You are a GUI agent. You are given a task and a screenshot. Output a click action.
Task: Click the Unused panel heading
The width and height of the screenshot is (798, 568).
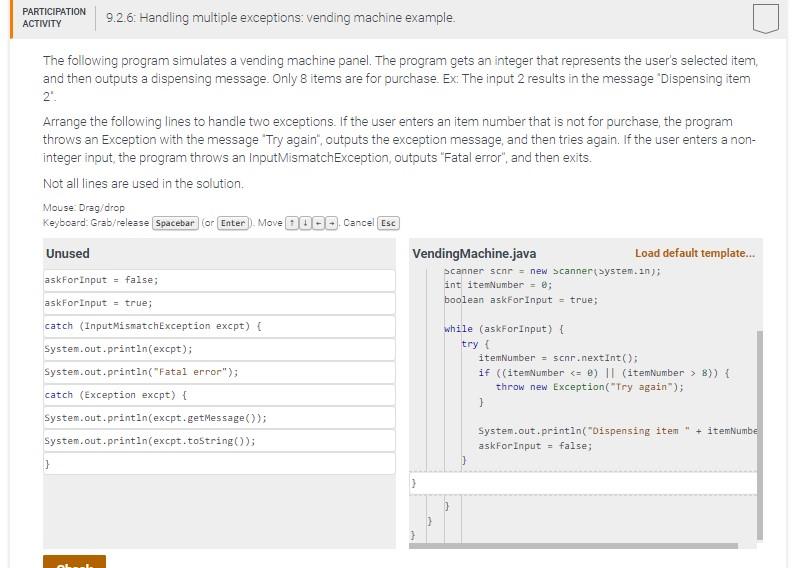tap(68, 253)
